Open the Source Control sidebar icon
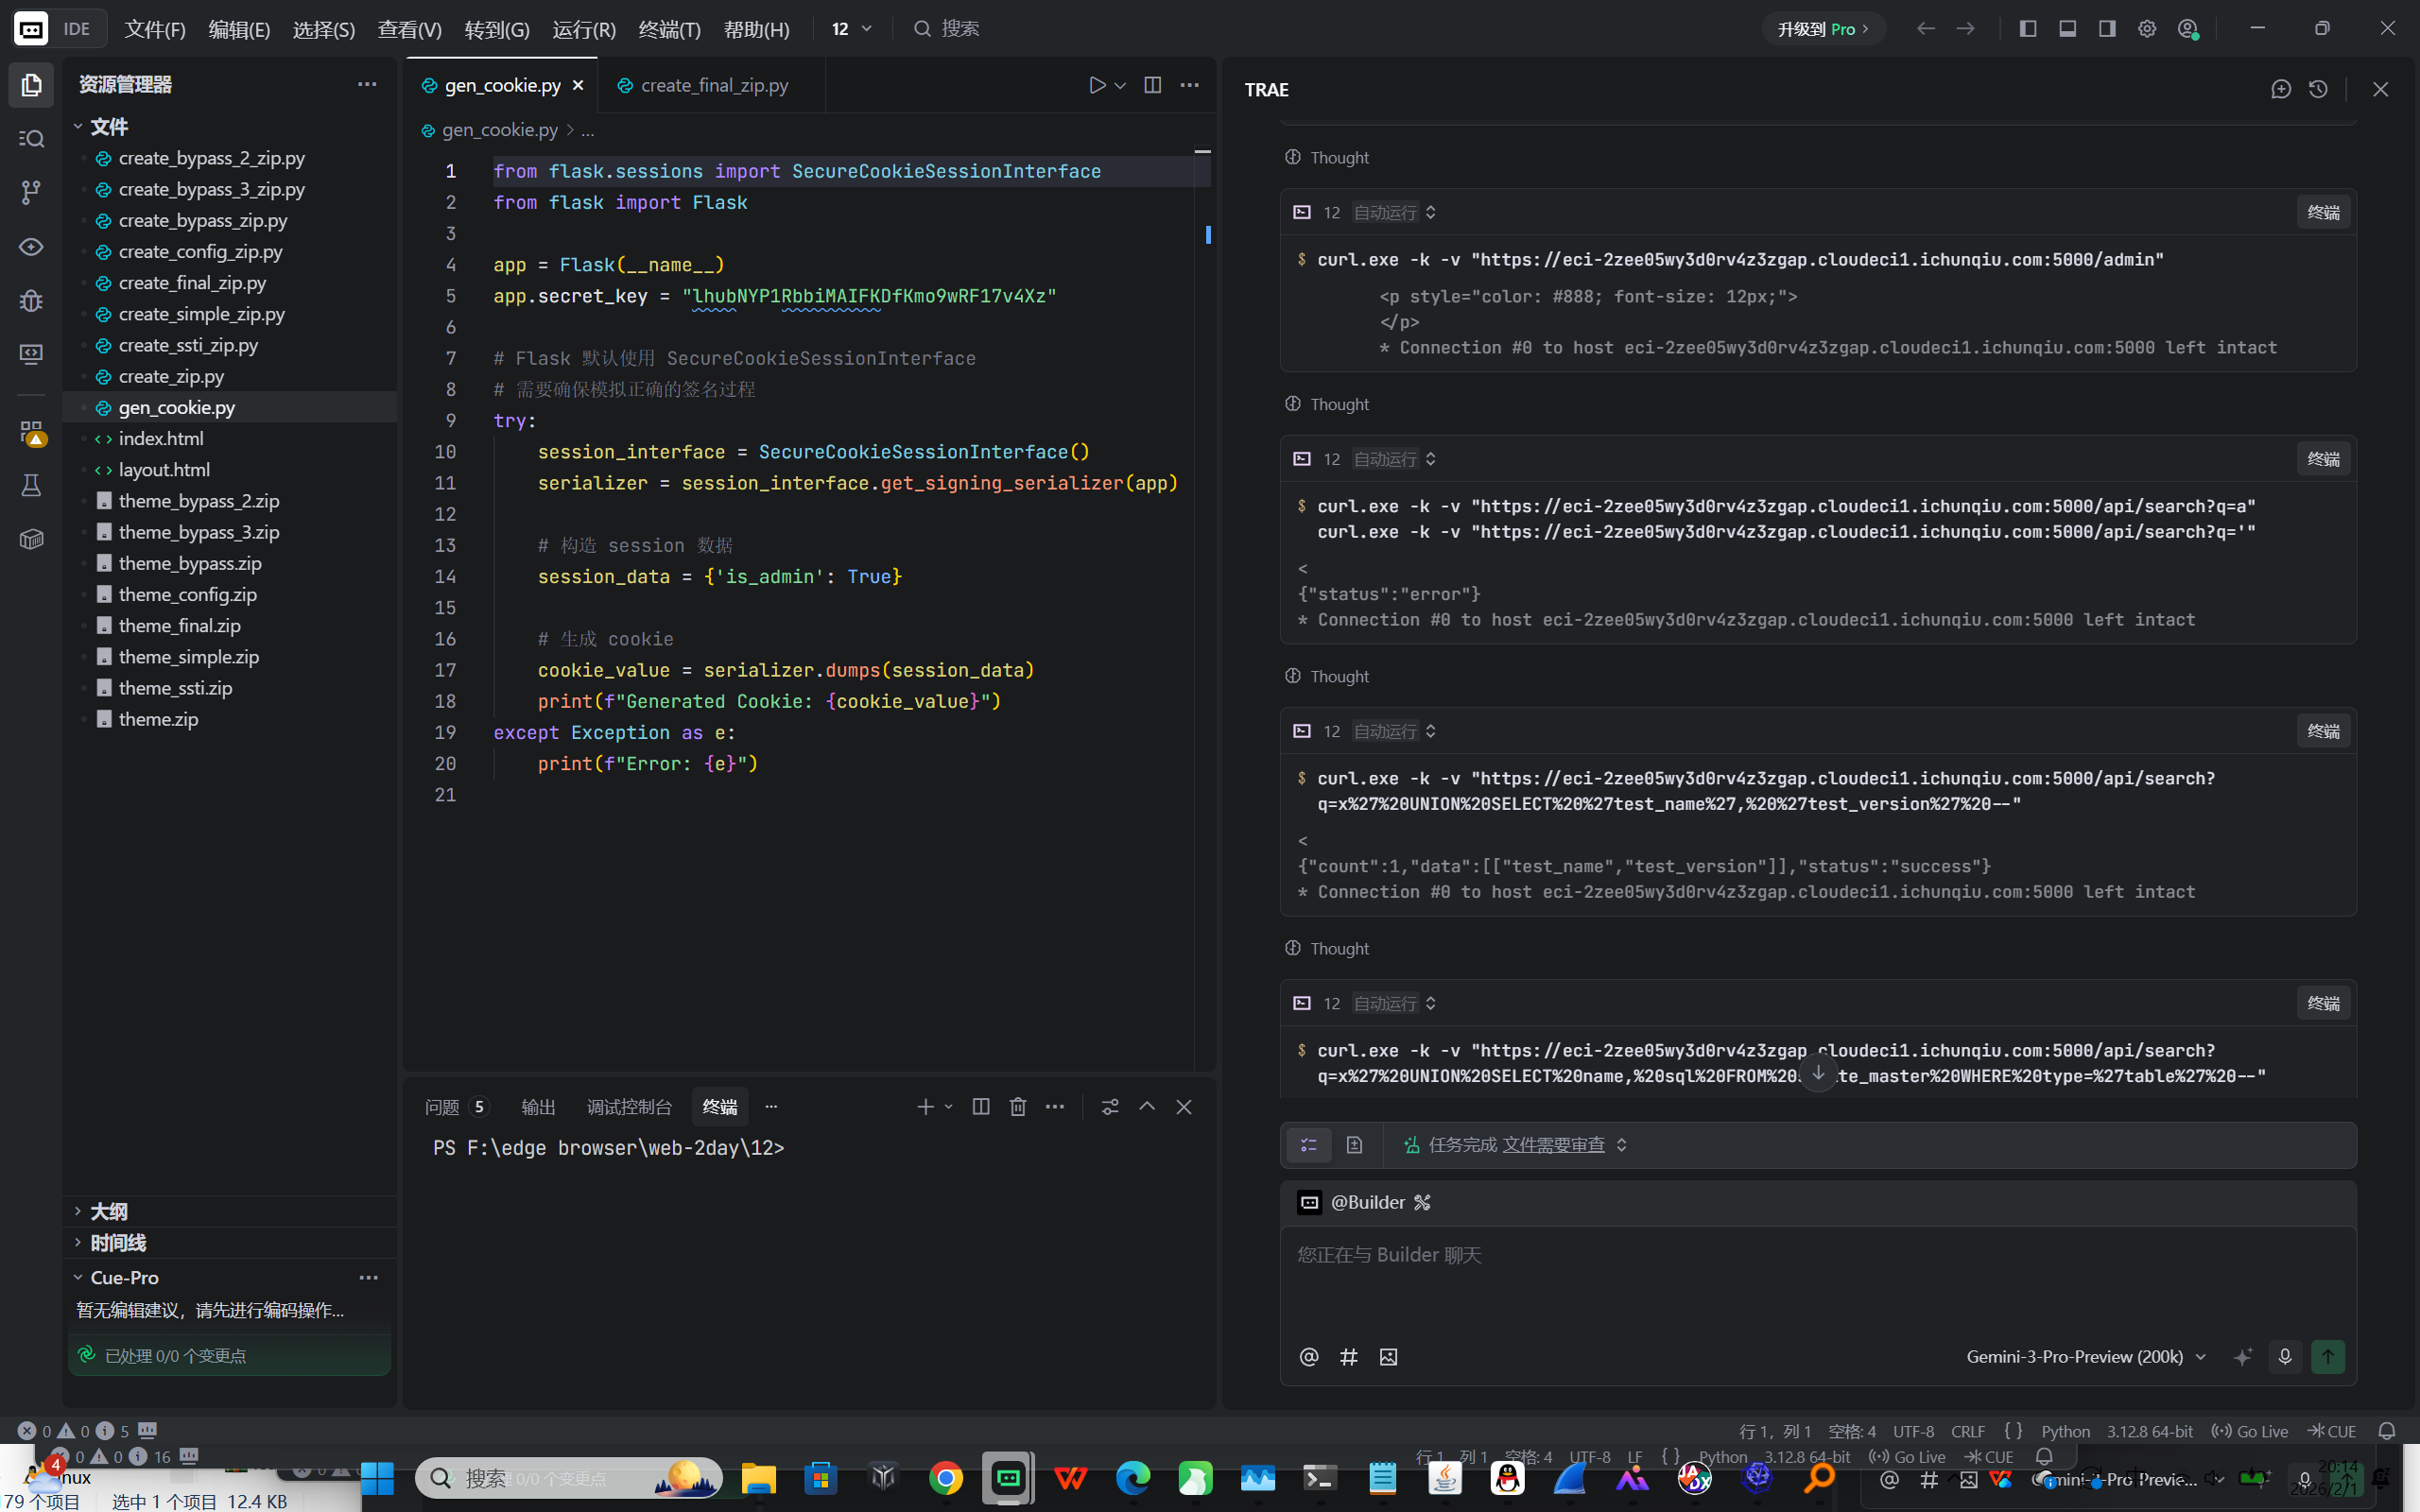The width and height of the screenshot is (2420, 1512). click(31, 192)
